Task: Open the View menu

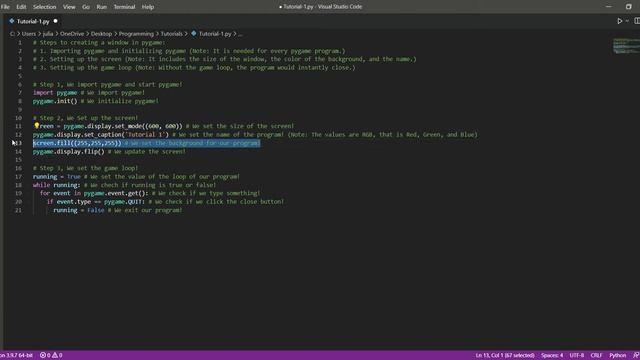Action: pos(69,7)
